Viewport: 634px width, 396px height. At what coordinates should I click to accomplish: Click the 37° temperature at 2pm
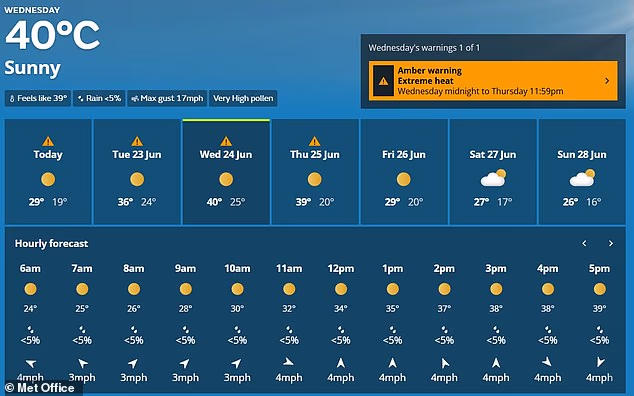click(x=444, y=309)
